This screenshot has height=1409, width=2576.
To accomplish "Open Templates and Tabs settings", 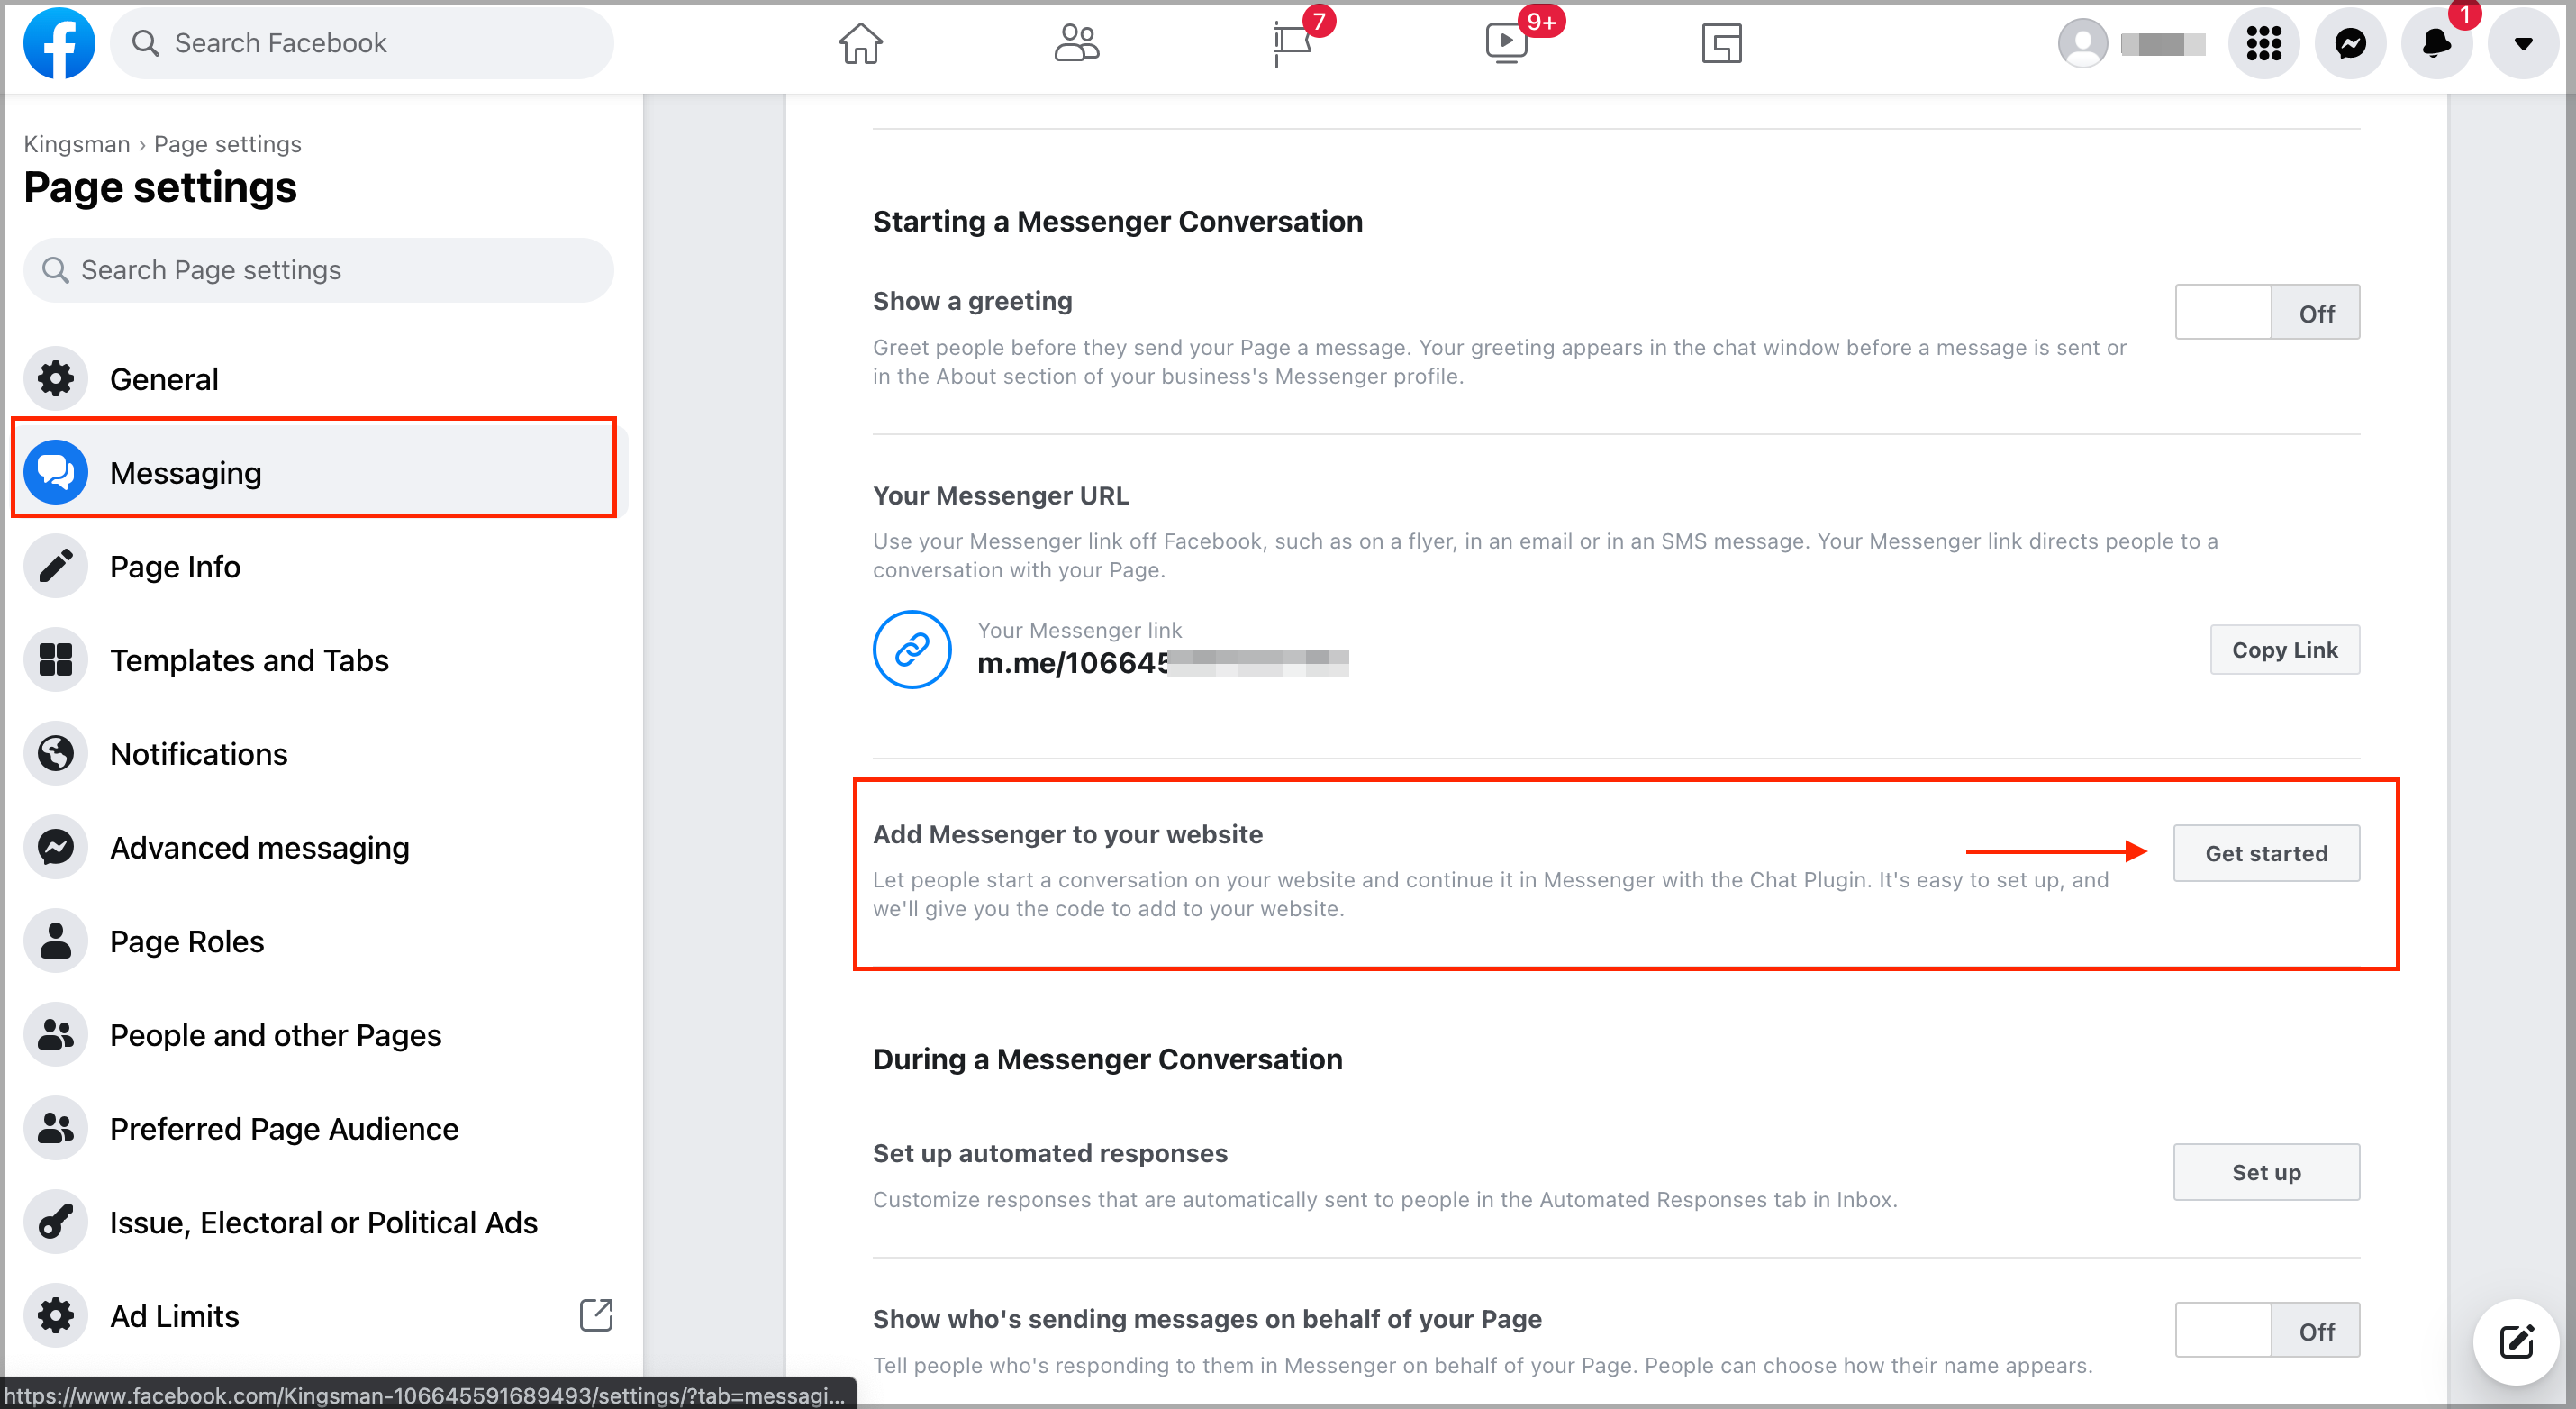I will click(x=249, y=660).
